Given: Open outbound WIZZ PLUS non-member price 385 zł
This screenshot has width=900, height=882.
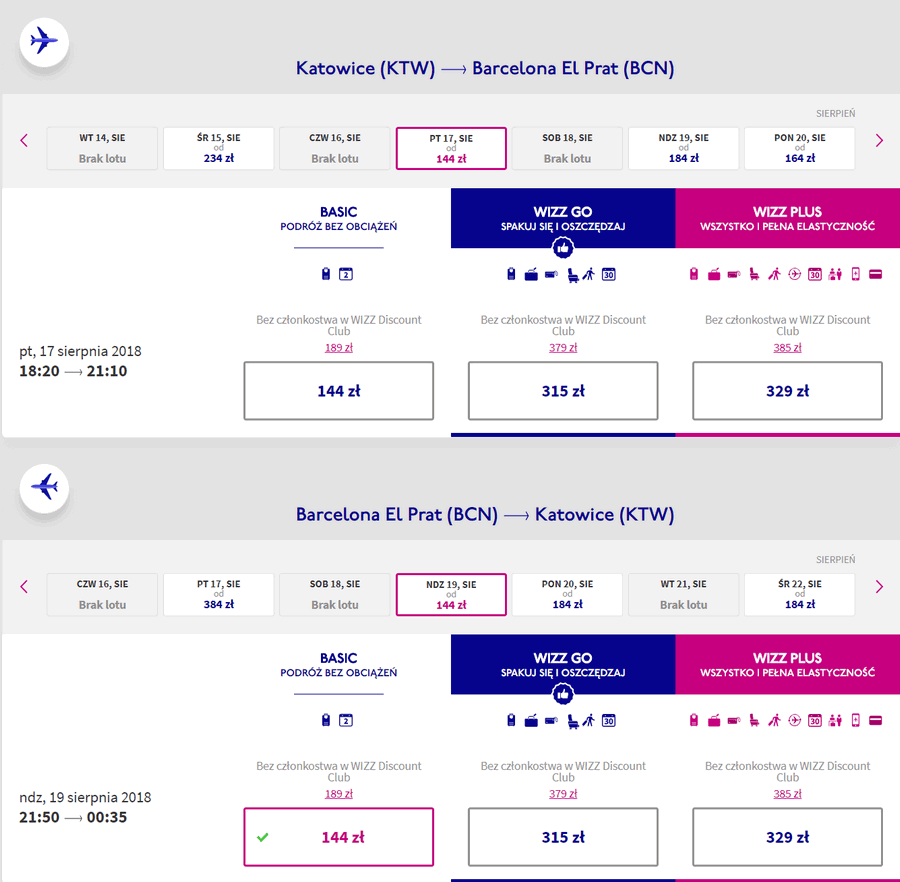Looking at the screenshot, I should [788, 348].
